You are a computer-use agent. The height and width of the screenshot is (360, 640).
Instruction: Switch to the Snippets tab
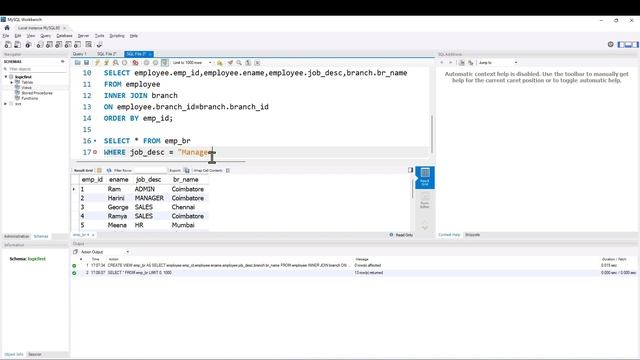point(473,235)
